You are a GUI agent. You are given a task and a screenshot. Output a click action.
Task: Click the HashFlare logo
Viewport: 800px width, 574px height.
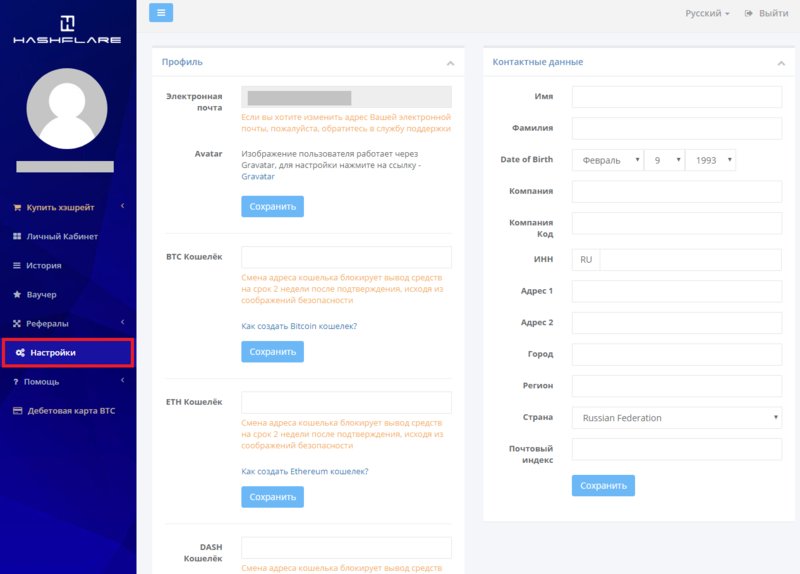(67, 30)
